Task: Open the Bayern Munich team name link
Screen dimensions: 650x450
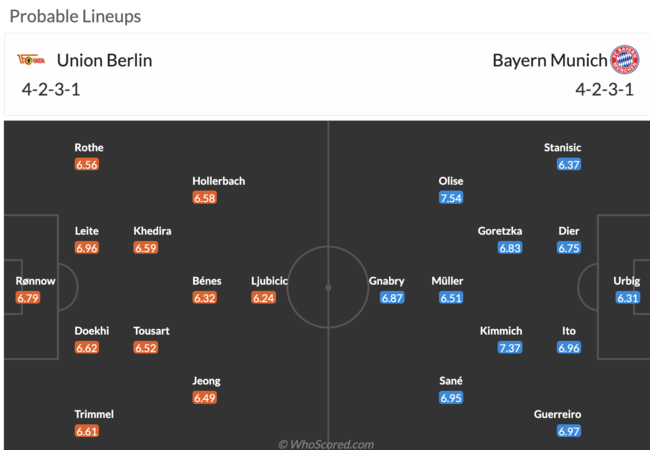Action: (x=550, y=60)
